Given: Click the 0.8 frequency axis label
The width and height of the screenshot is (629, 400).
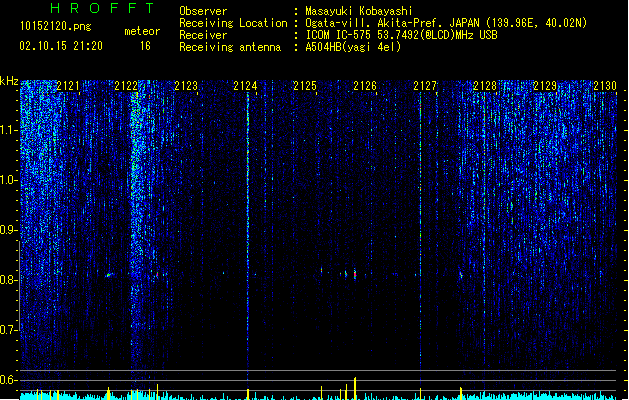Looking at the screenshot, I should coord(9,280).
